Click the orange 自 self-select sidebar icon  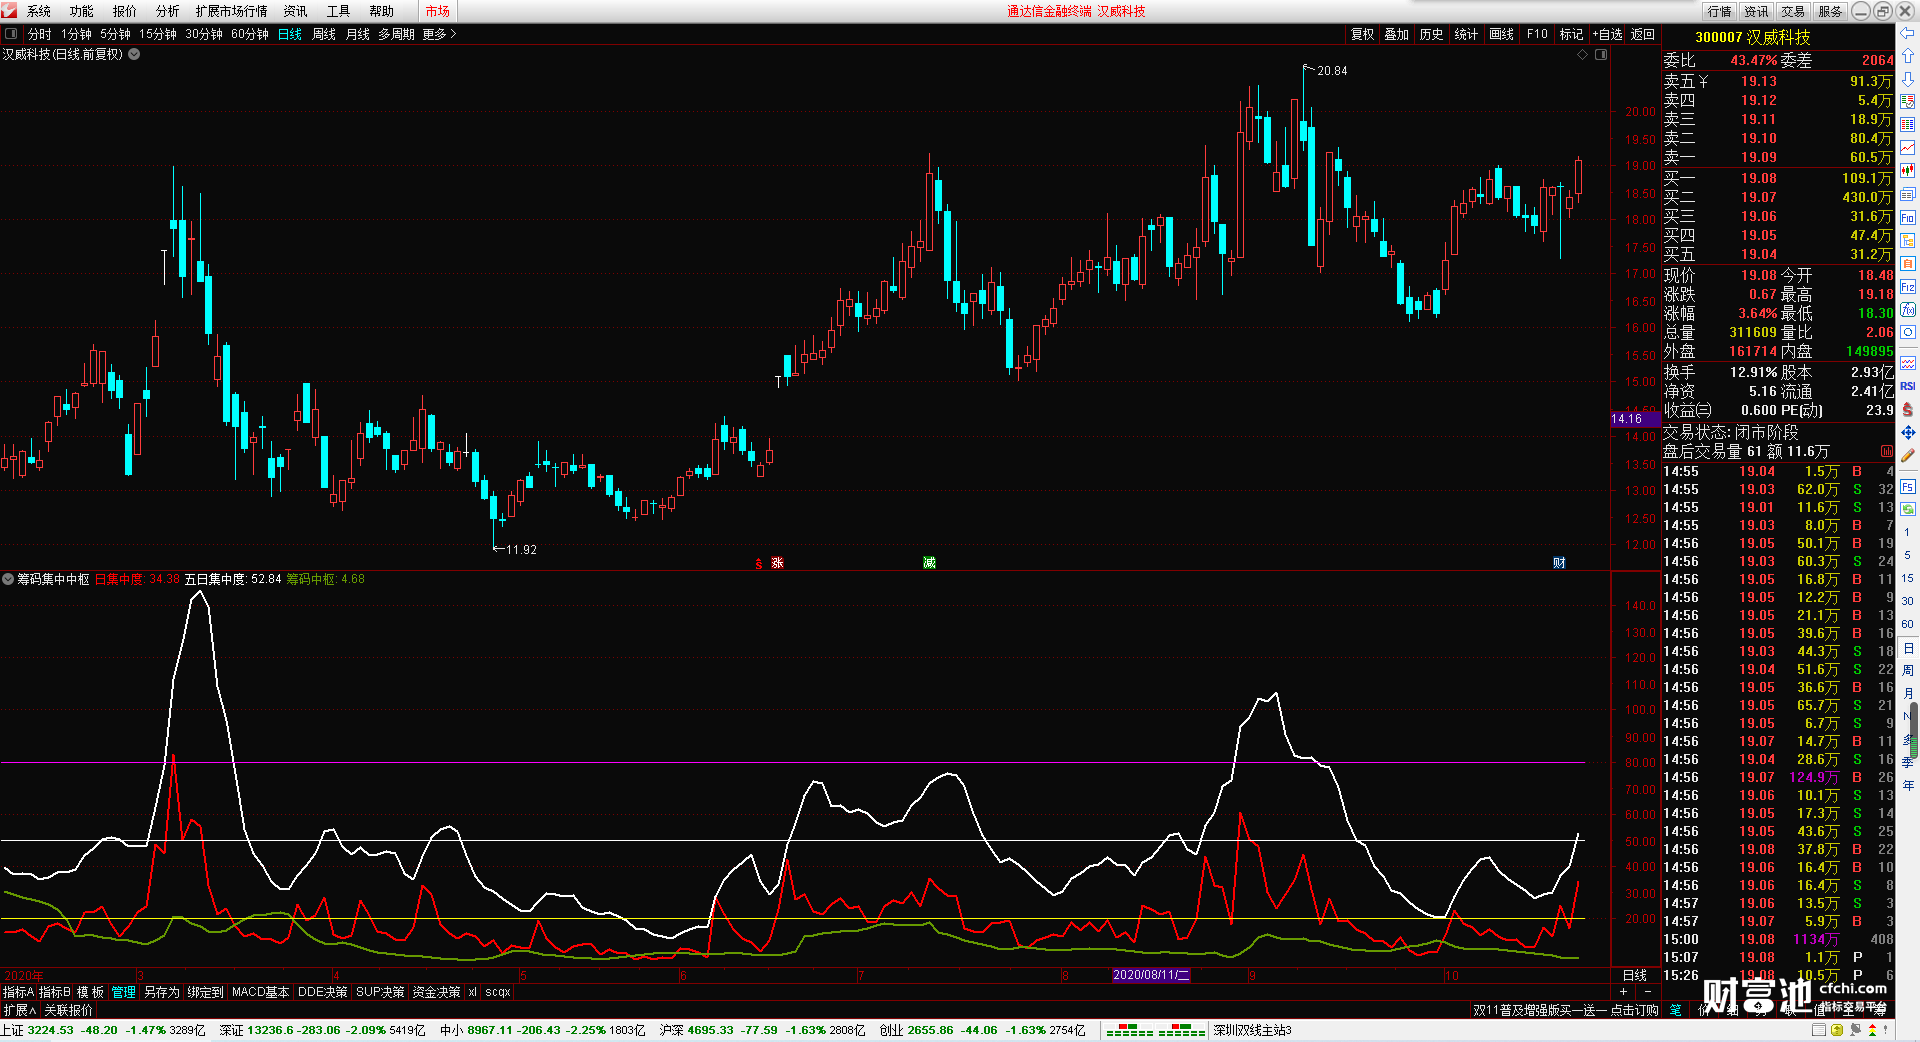[x=1908, y=264]
